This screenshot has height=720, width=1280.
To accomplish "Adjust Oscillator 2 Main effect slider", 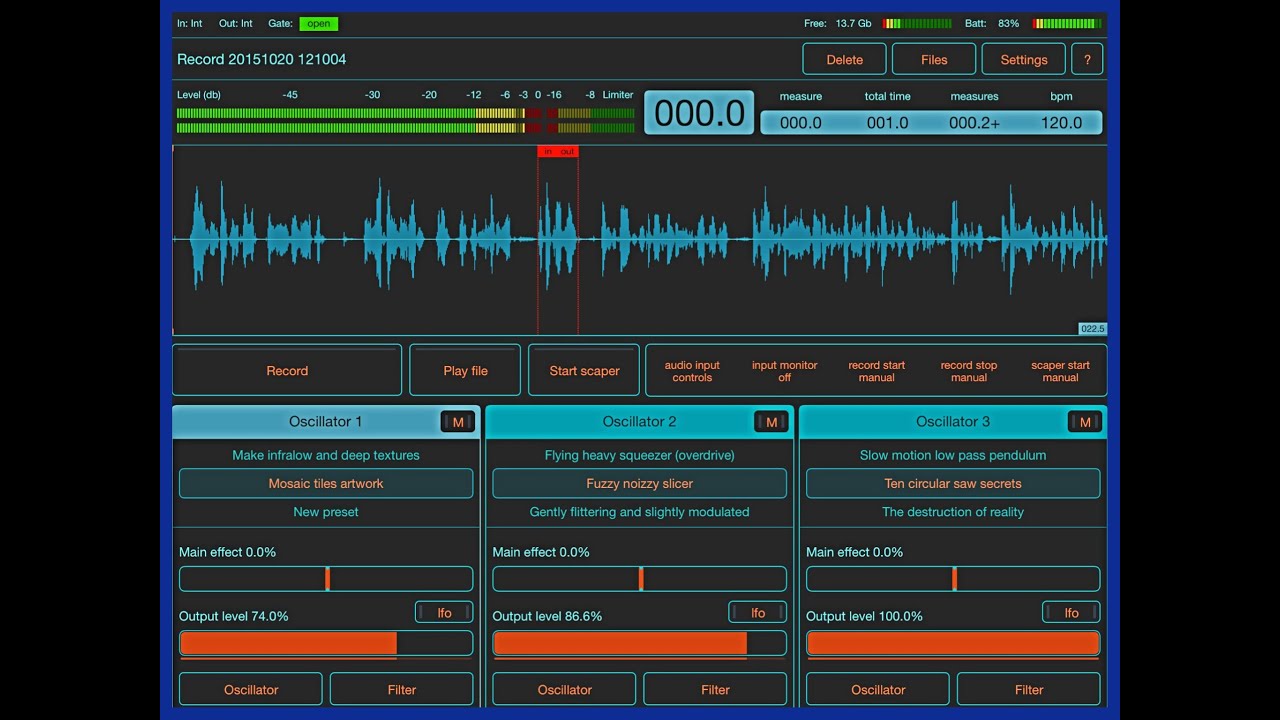I will click(640, 579).
